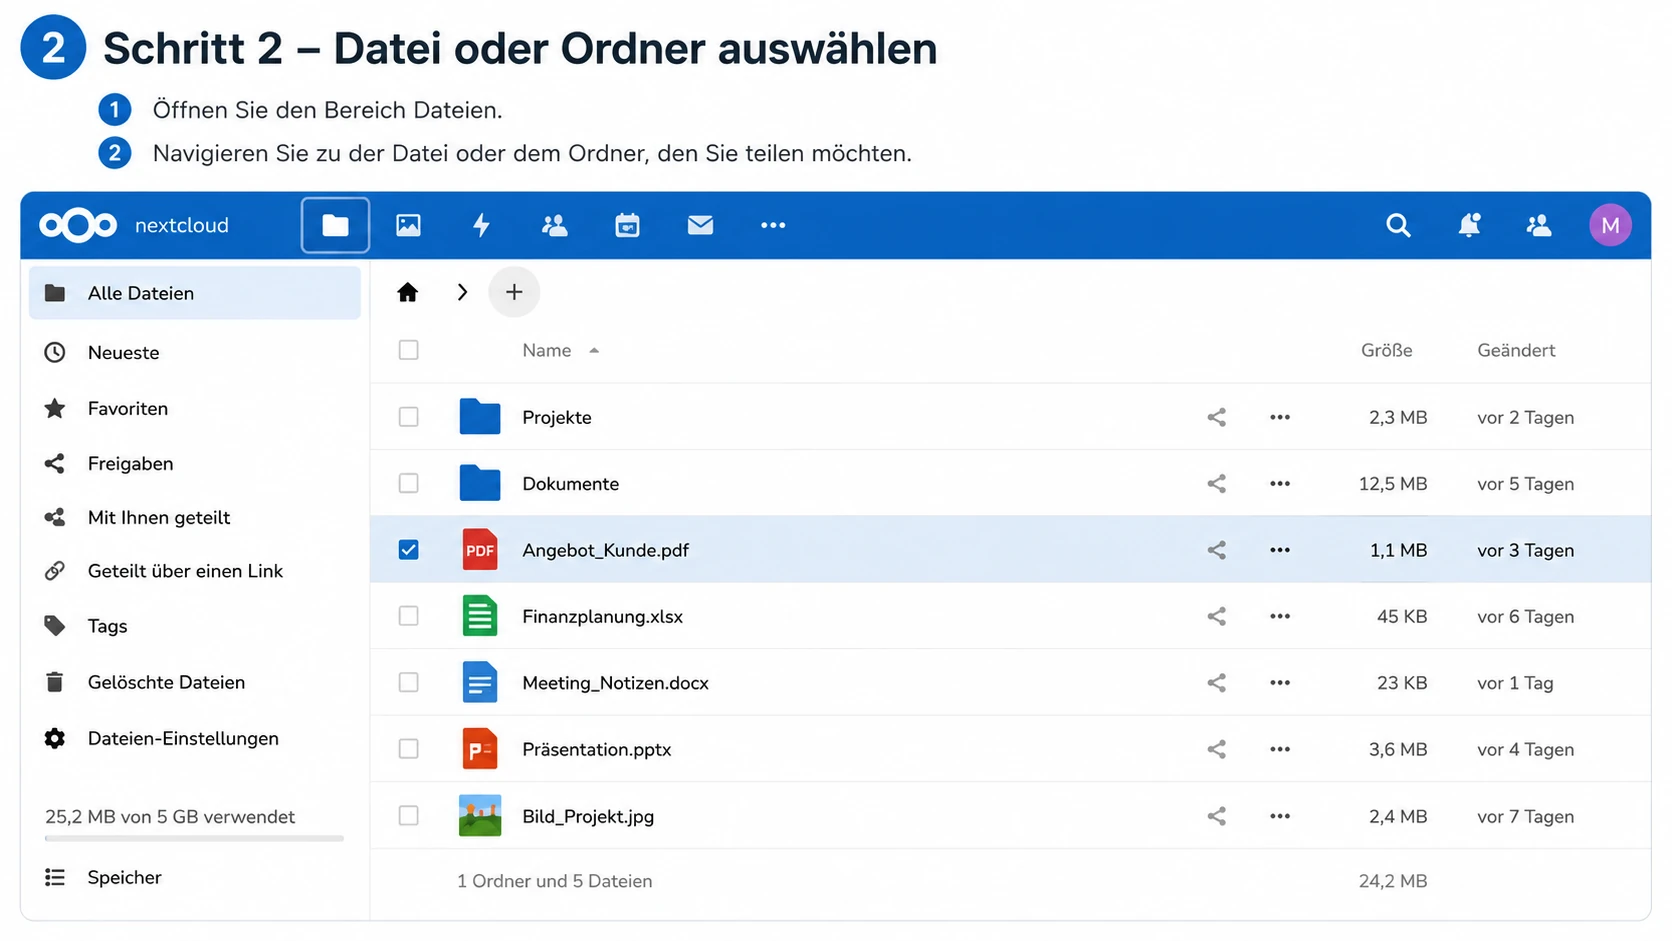The image size is (1672, 941).
Task: Open notifications bell icon
Action: click(1469, 225)
